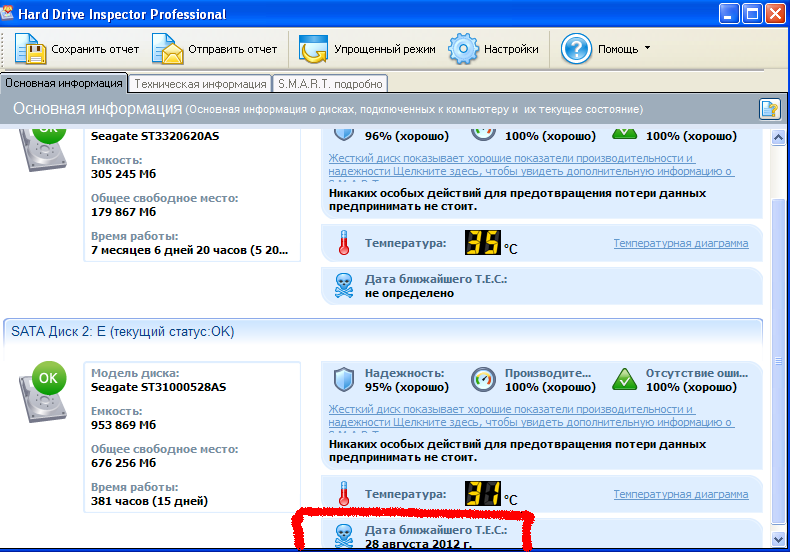Image resolution: width=790 pixels, height=552 pixels.
Task: Click model text Seagate ST3320620AS
Action: click(x=155, y=136)
